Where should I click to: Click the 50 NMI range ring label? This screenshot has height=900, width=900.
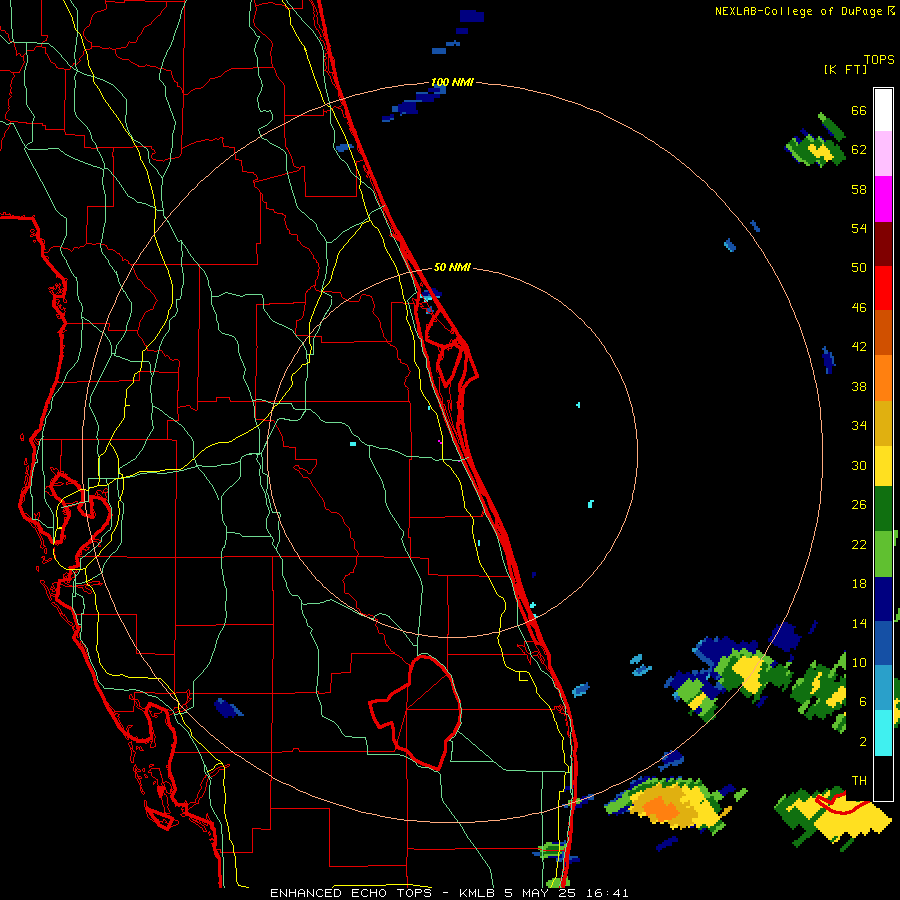[x=452, y=267]
